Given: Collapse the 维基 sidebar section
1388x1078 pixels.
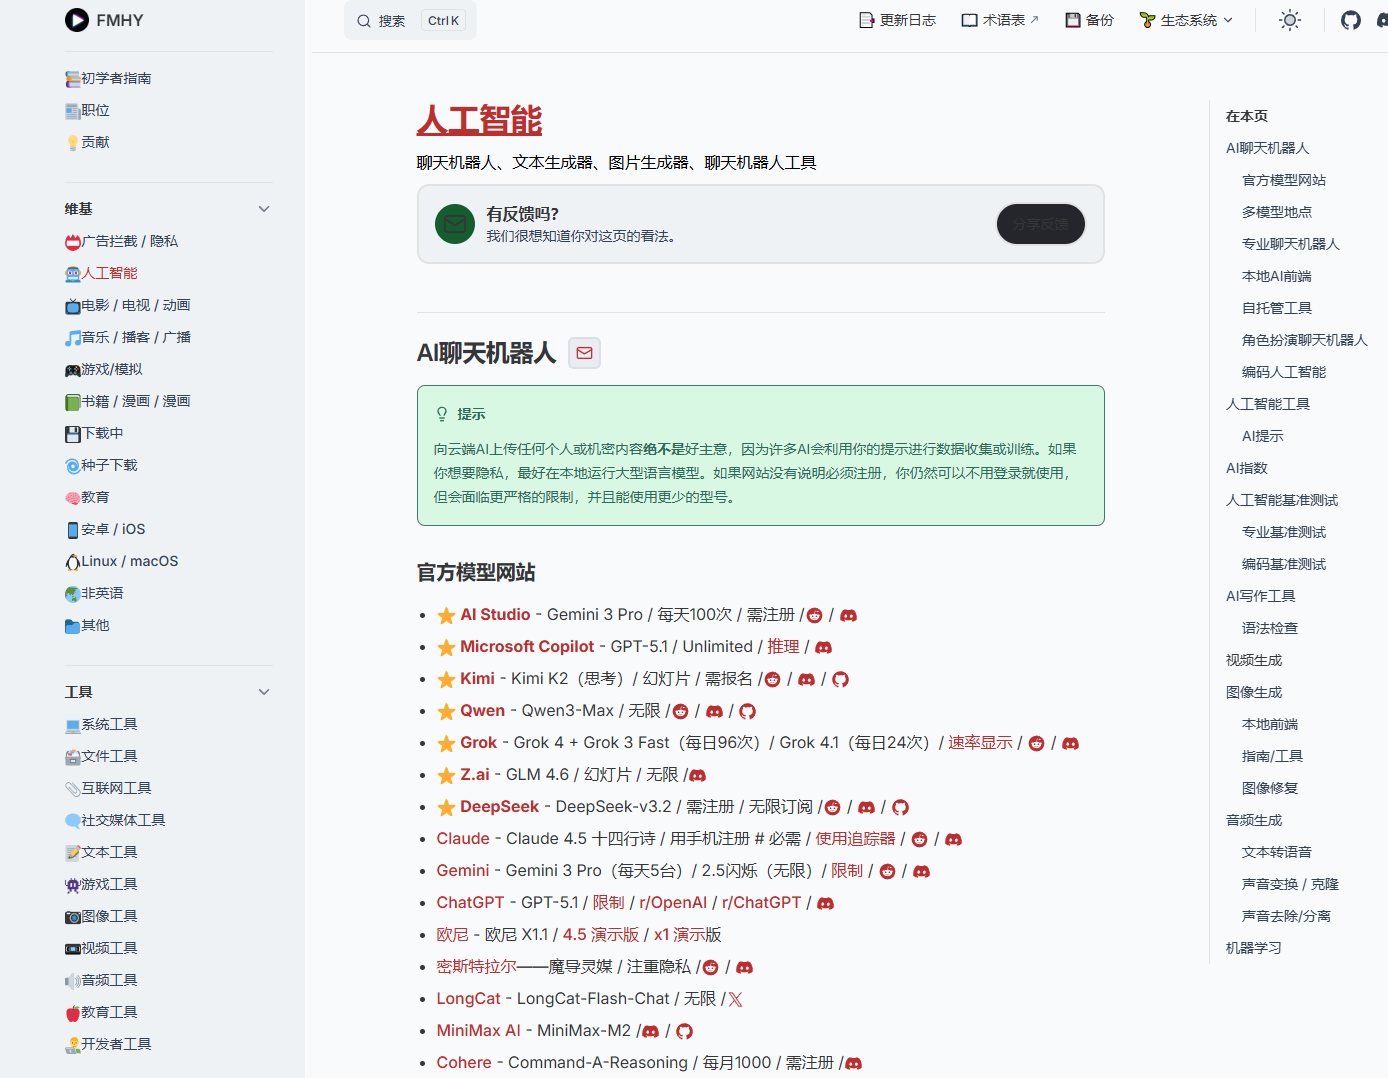Looking at the screenshot, I should pos(264,209).
